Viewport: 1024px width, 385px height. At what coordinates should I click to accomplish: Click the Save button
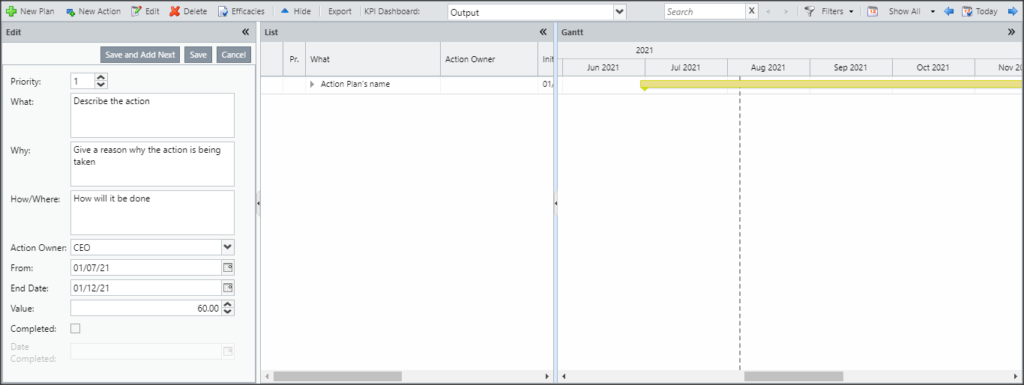click(198, 55)
